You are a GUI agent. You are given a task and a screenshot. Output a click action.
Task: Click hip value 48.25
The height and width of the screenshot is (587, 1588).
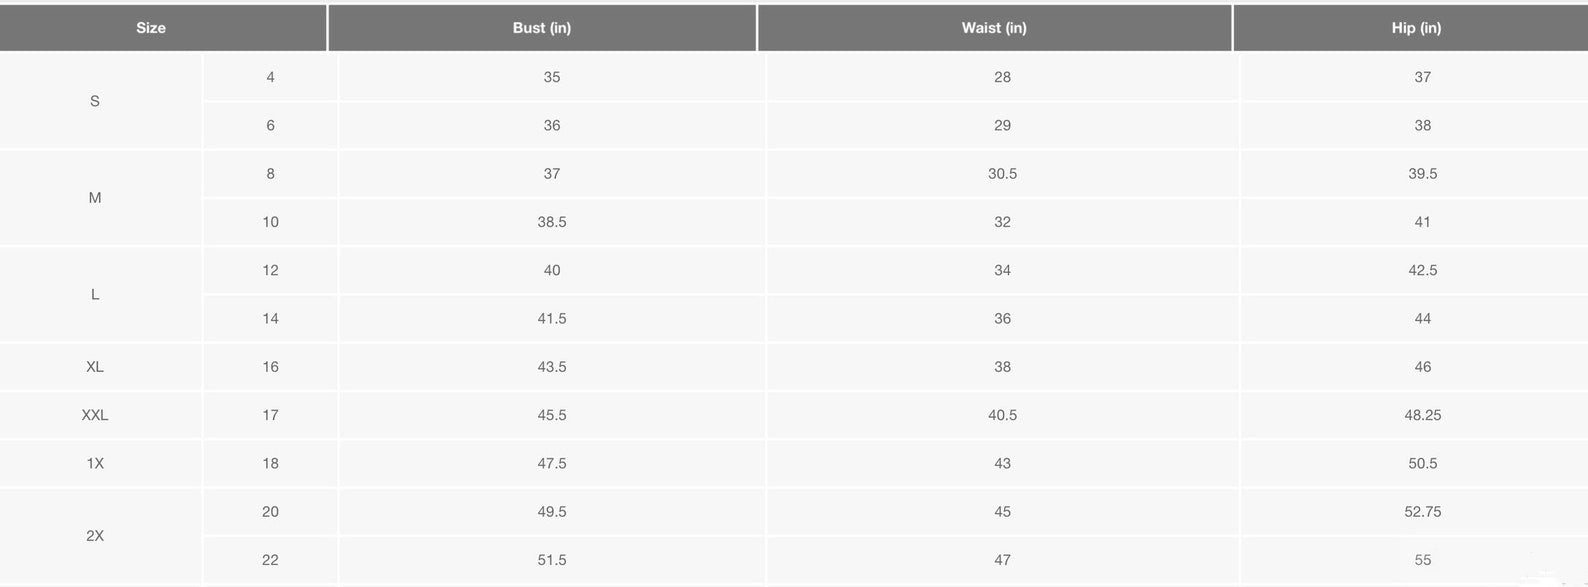click(x=1422, y=415)
